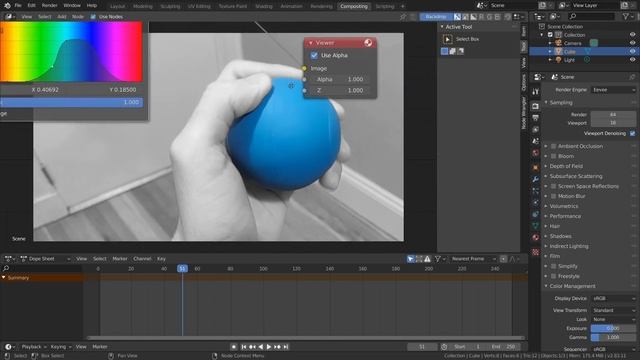
Task: Enable Ambient Occlusion checkbox
Action: pos(553,146)
